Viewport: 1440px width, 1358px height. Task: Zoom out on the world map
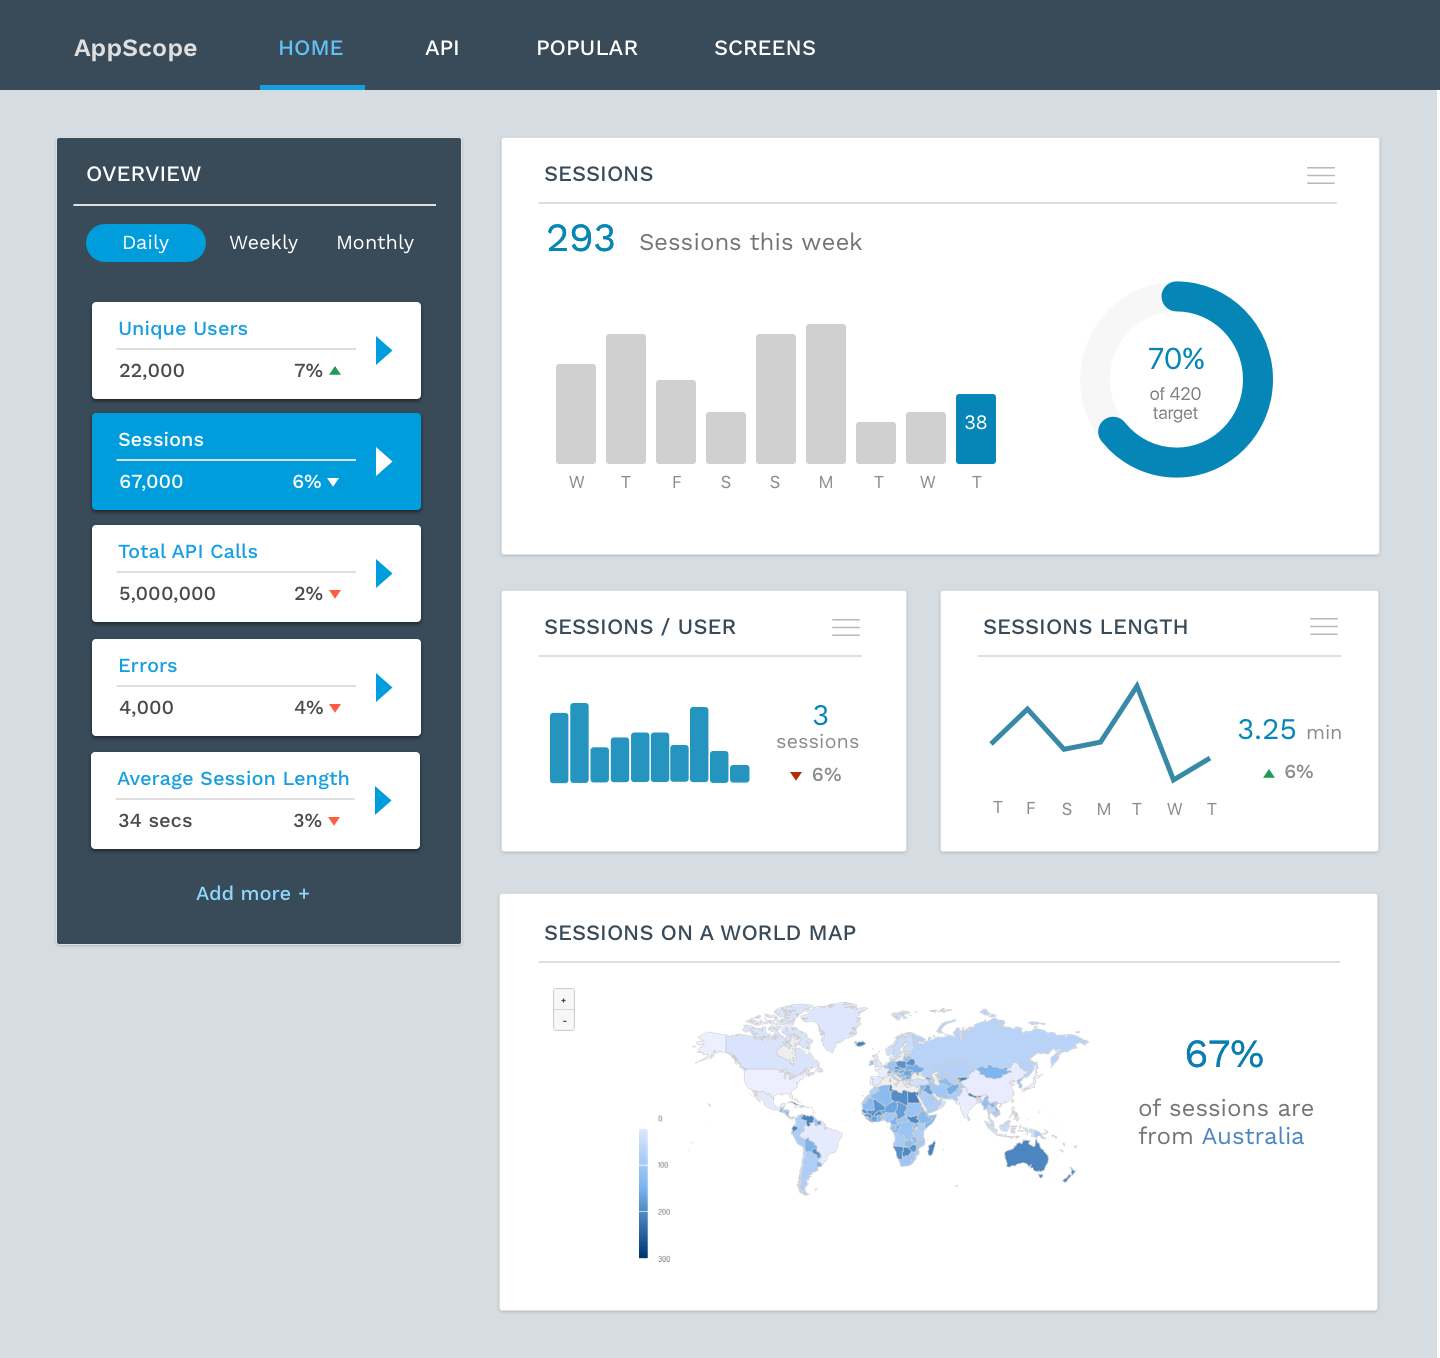564,1021
